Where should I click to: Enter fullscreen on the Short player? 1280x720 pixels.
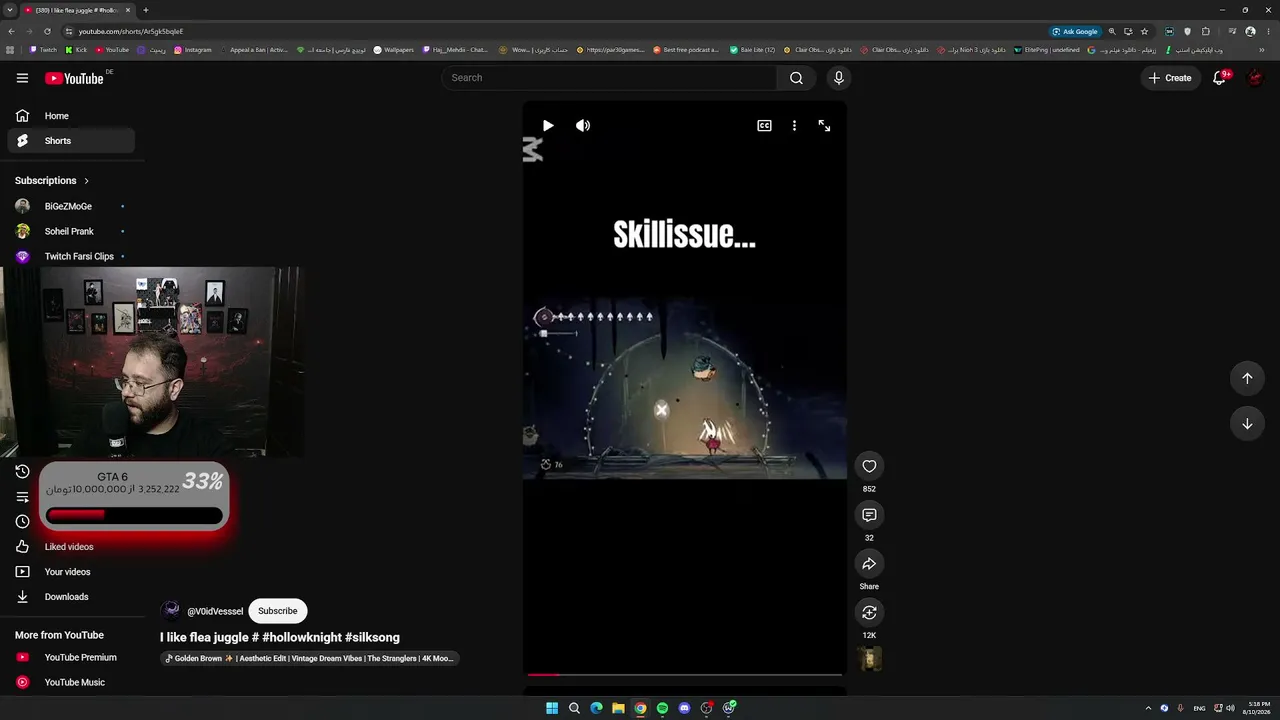[824, 126]
